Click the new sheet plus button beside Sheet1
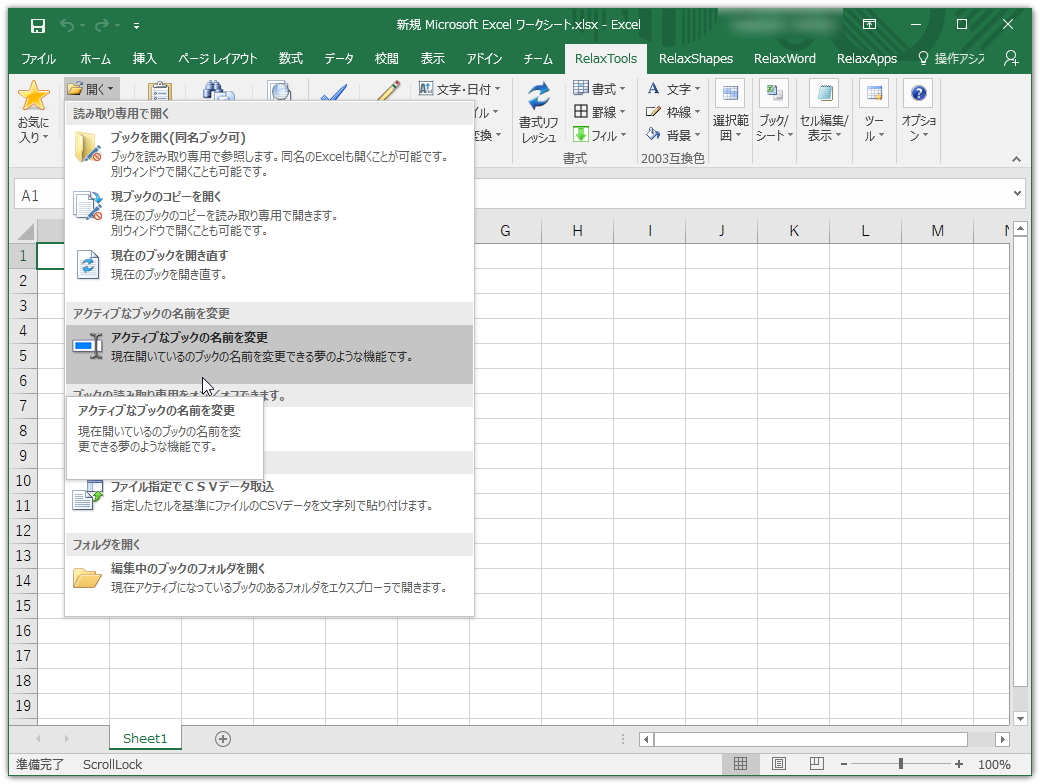Viewport: 1040px width, 784px height. (x=222, y=738)
